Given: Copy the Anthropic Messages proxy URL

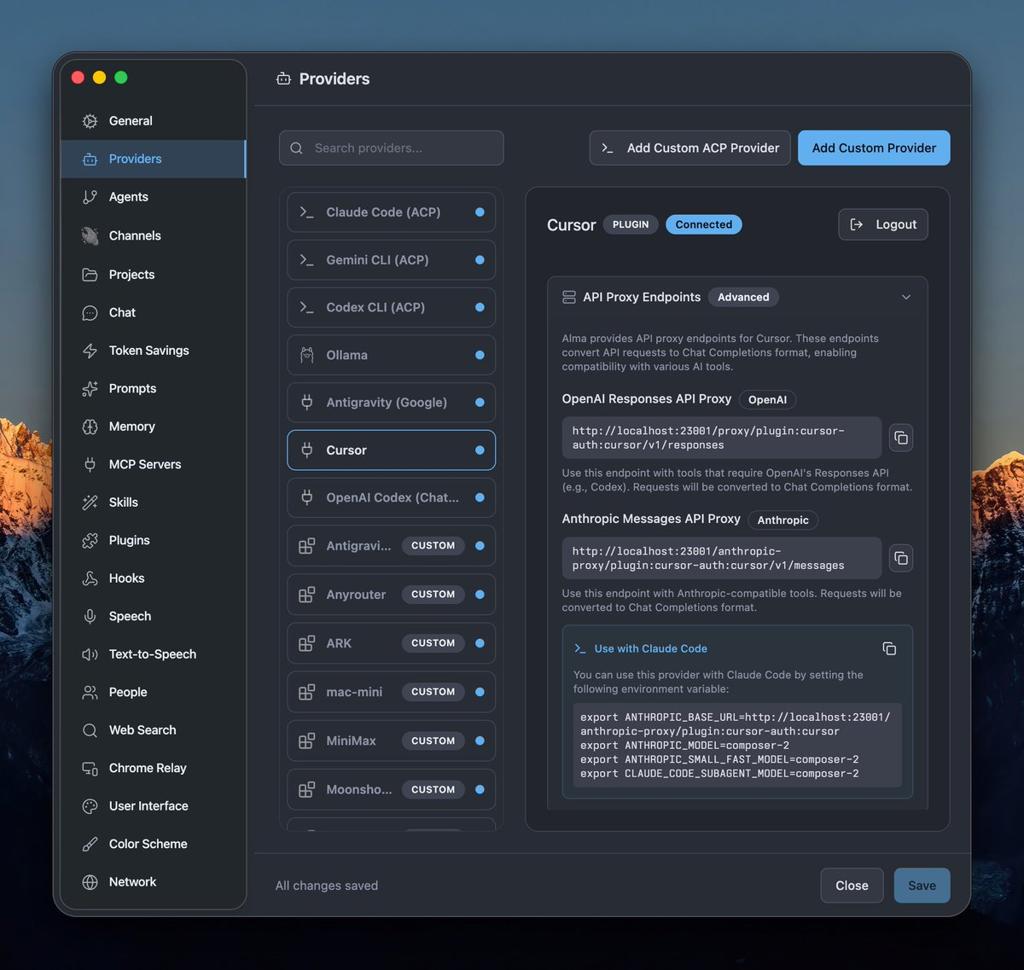Looking at the screenshot, I should click(x=901, y=558).
